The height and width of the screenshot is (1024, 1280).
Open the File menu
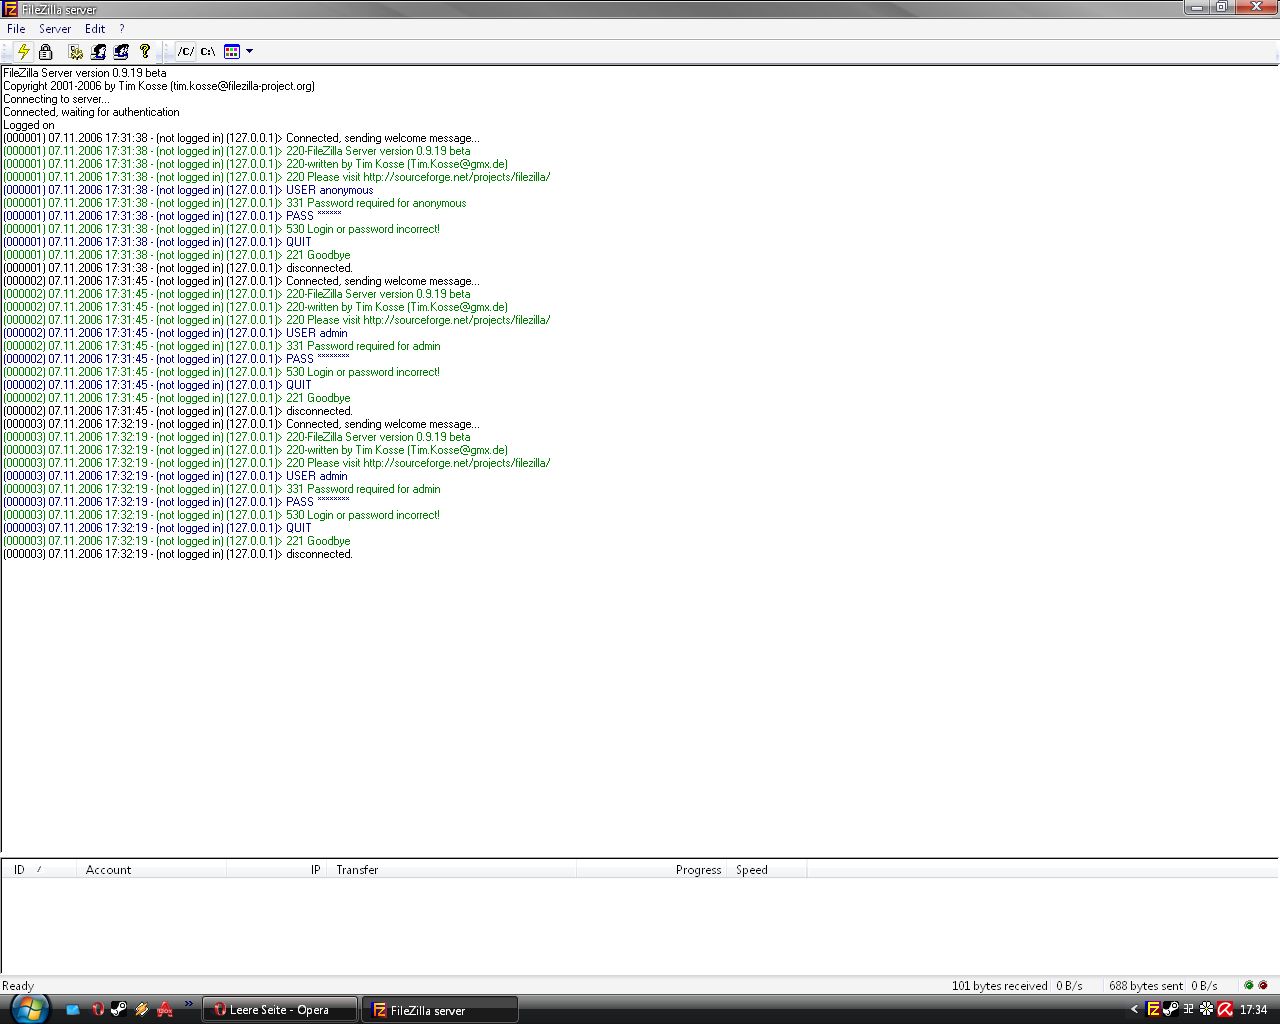(x=16, y=29)
